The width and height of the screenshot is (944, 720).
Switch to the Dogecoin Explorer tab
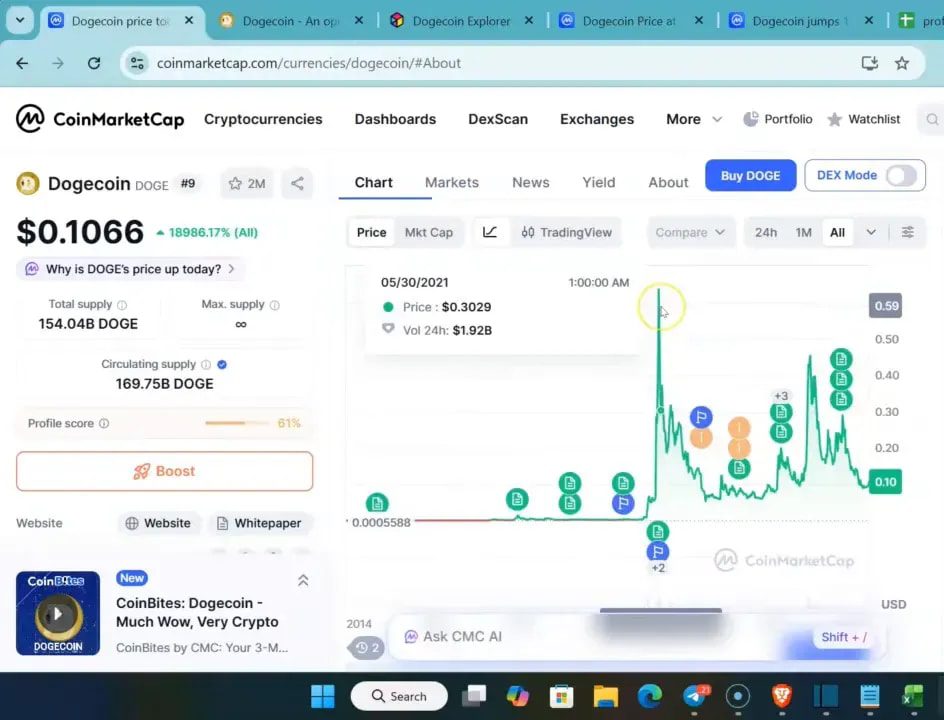coord(461,21)
